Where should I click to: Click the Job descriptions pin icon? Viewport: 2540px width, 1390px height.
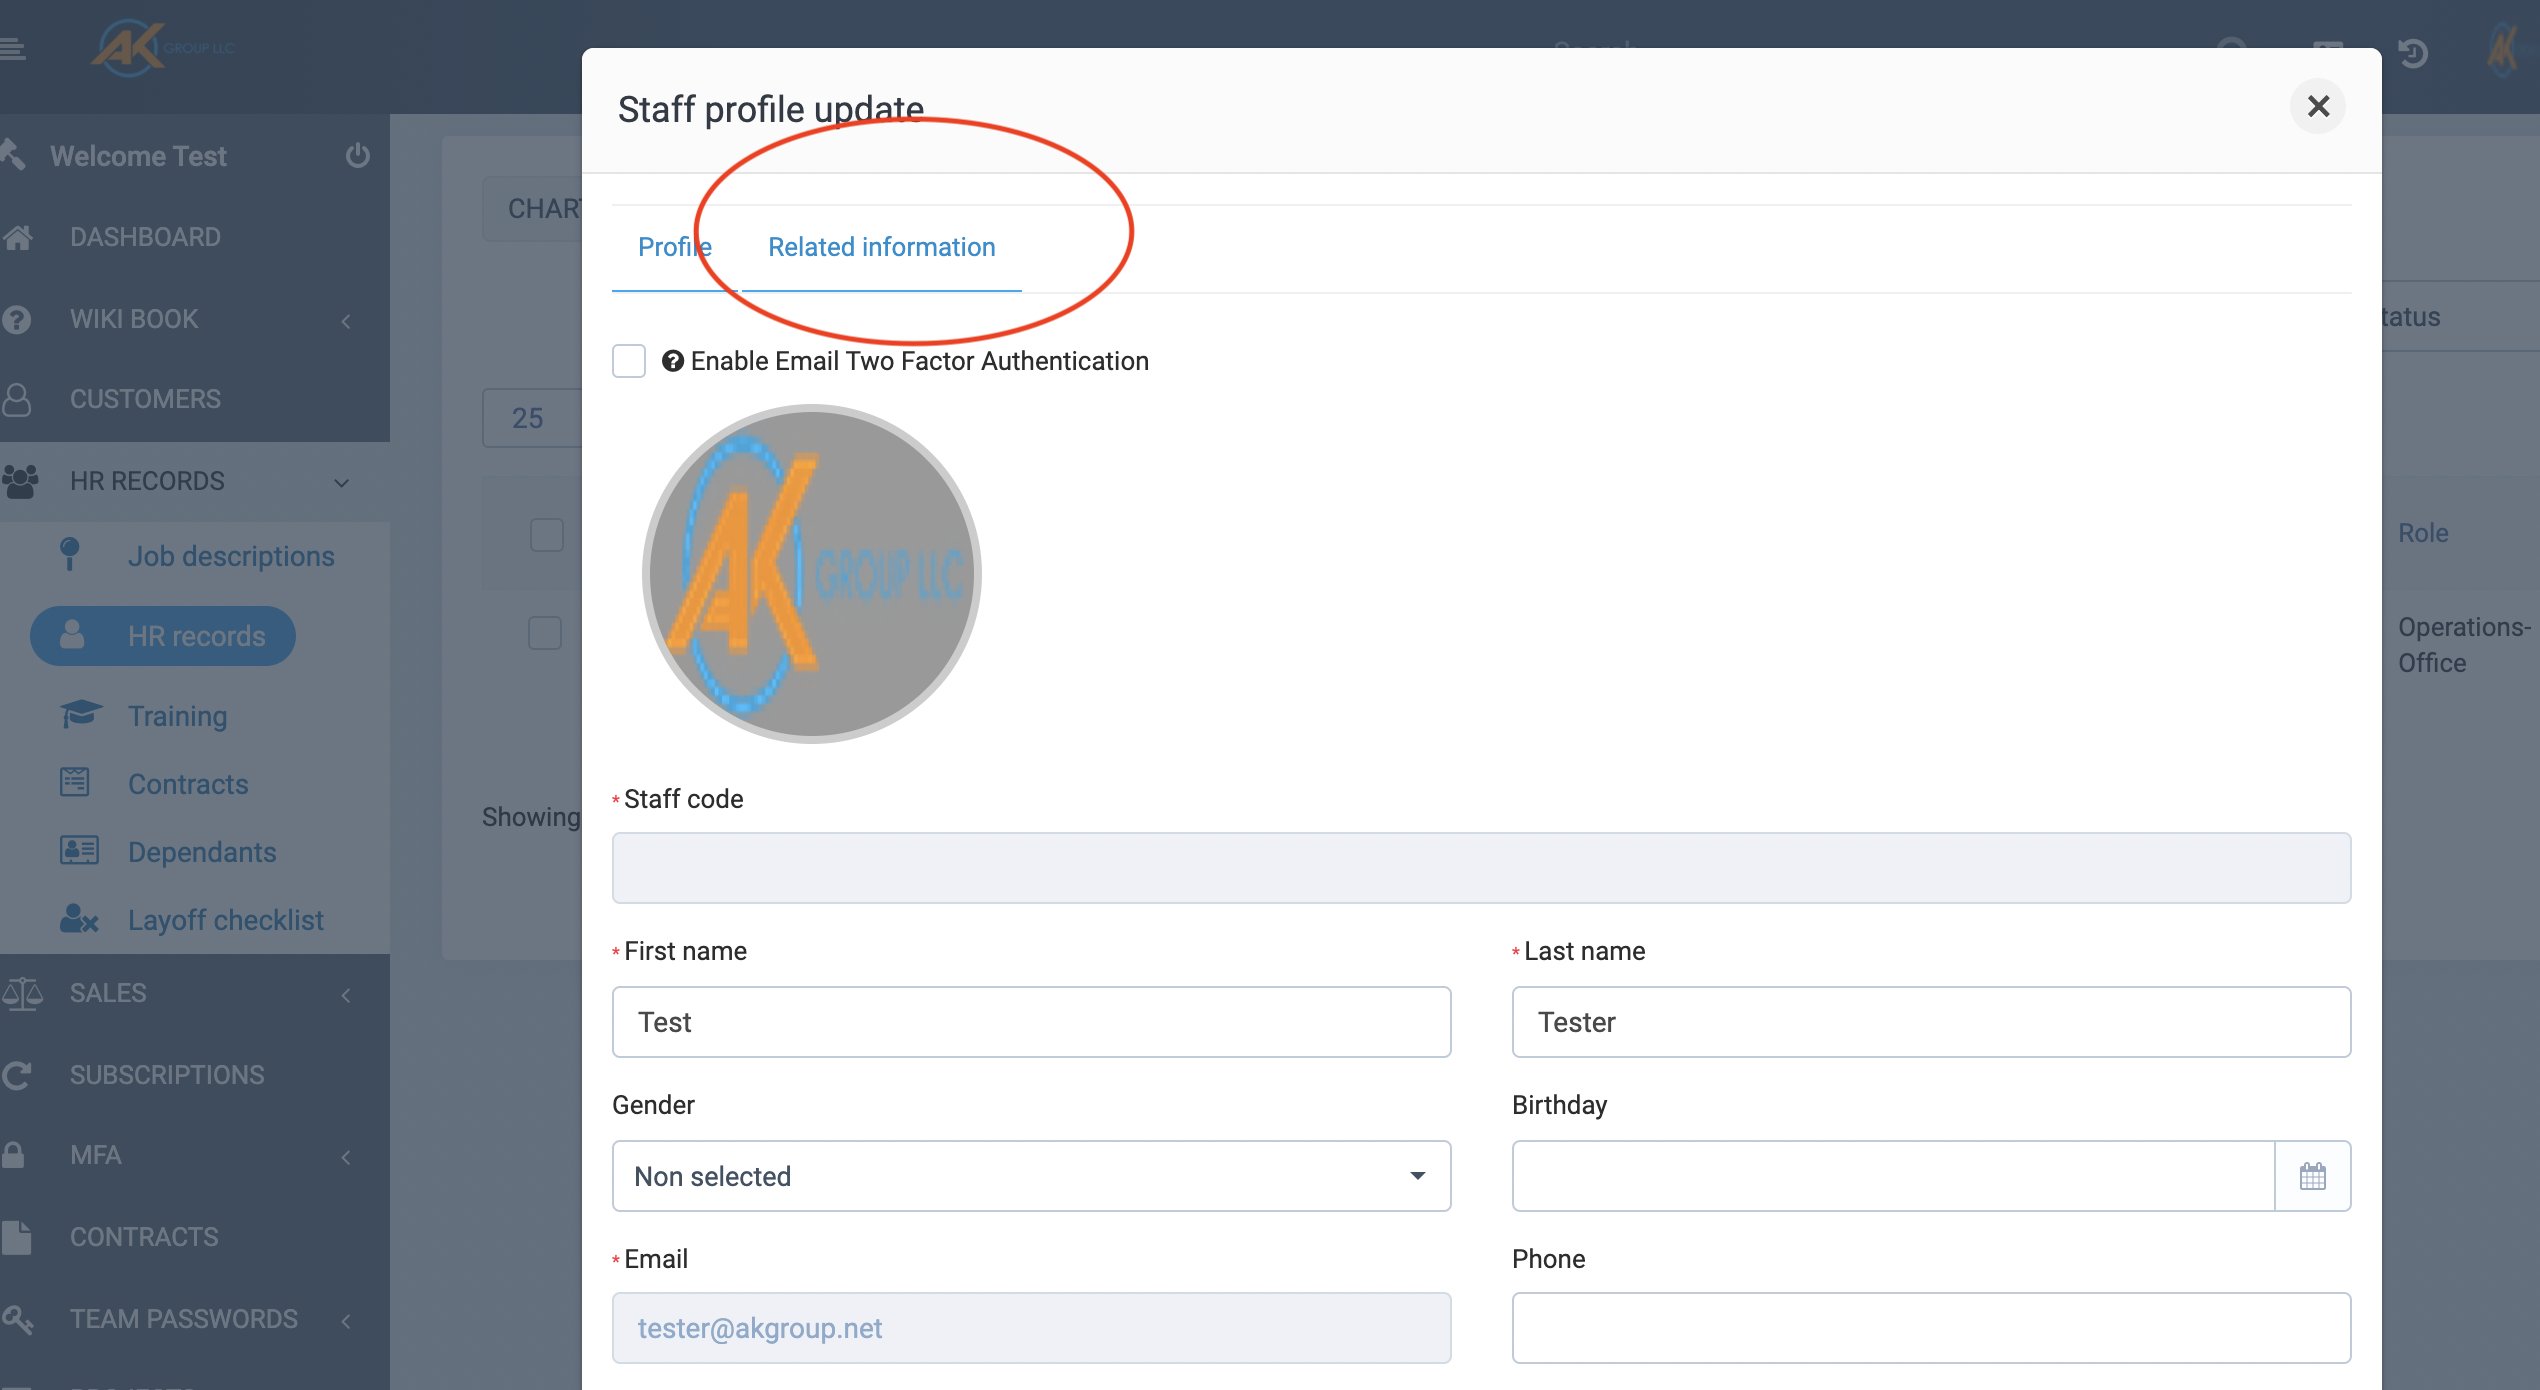click(x=70, y=554)
